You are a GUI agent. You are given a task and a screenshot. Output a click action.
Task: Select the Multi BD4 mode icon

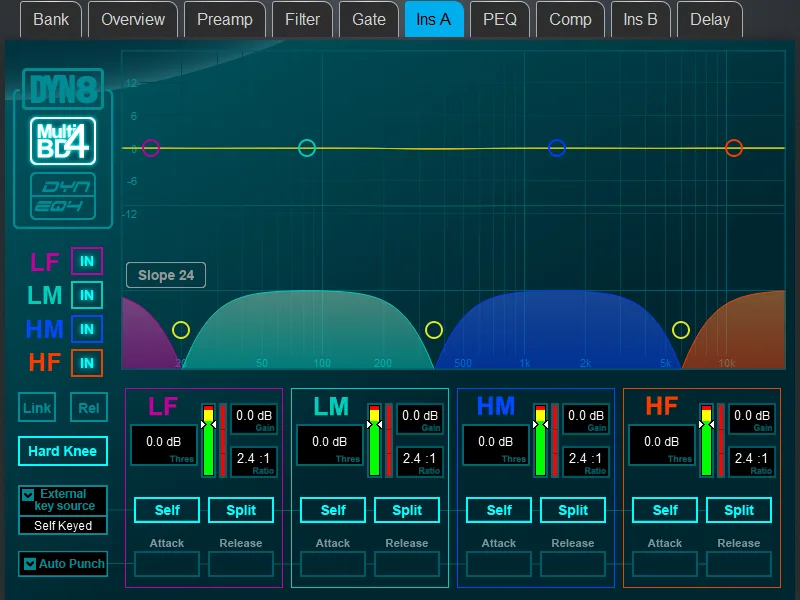point(63,141)
